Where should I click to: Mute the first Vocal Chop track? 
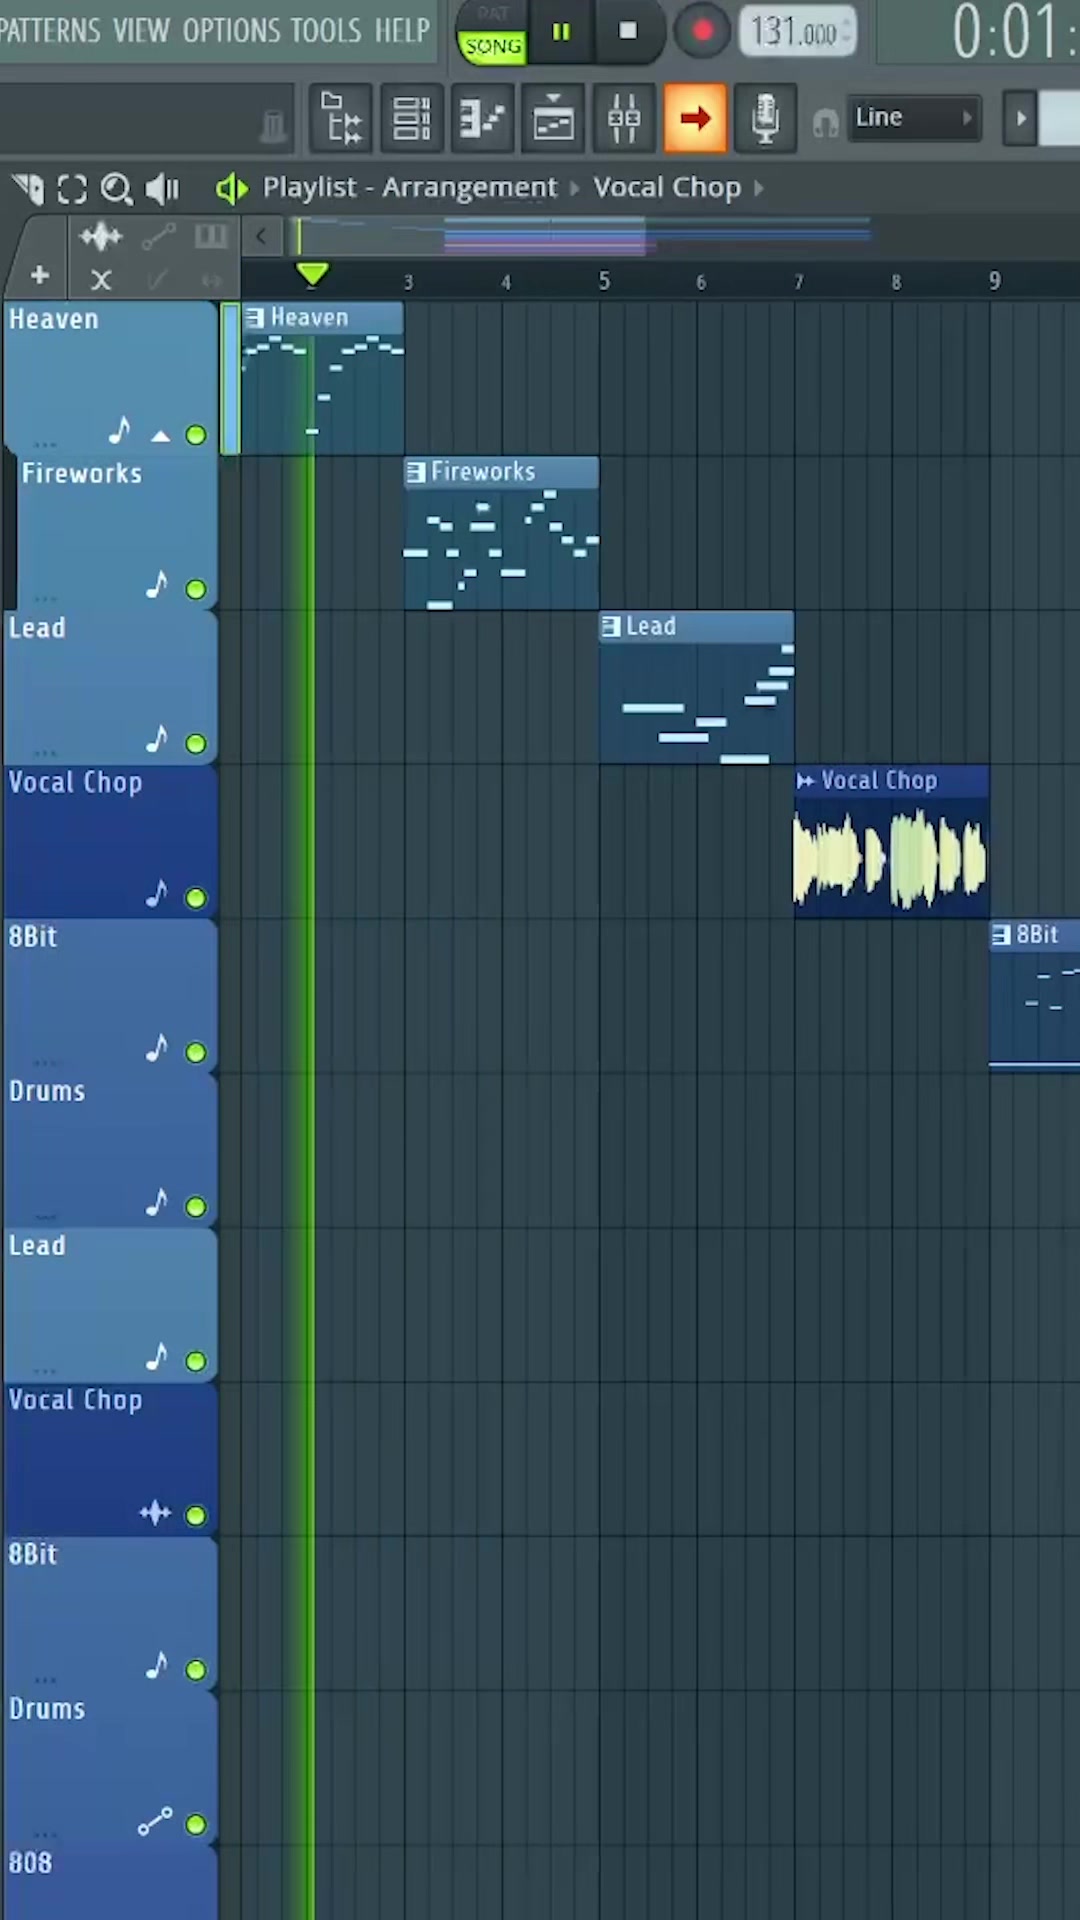(x=196, y=898)
